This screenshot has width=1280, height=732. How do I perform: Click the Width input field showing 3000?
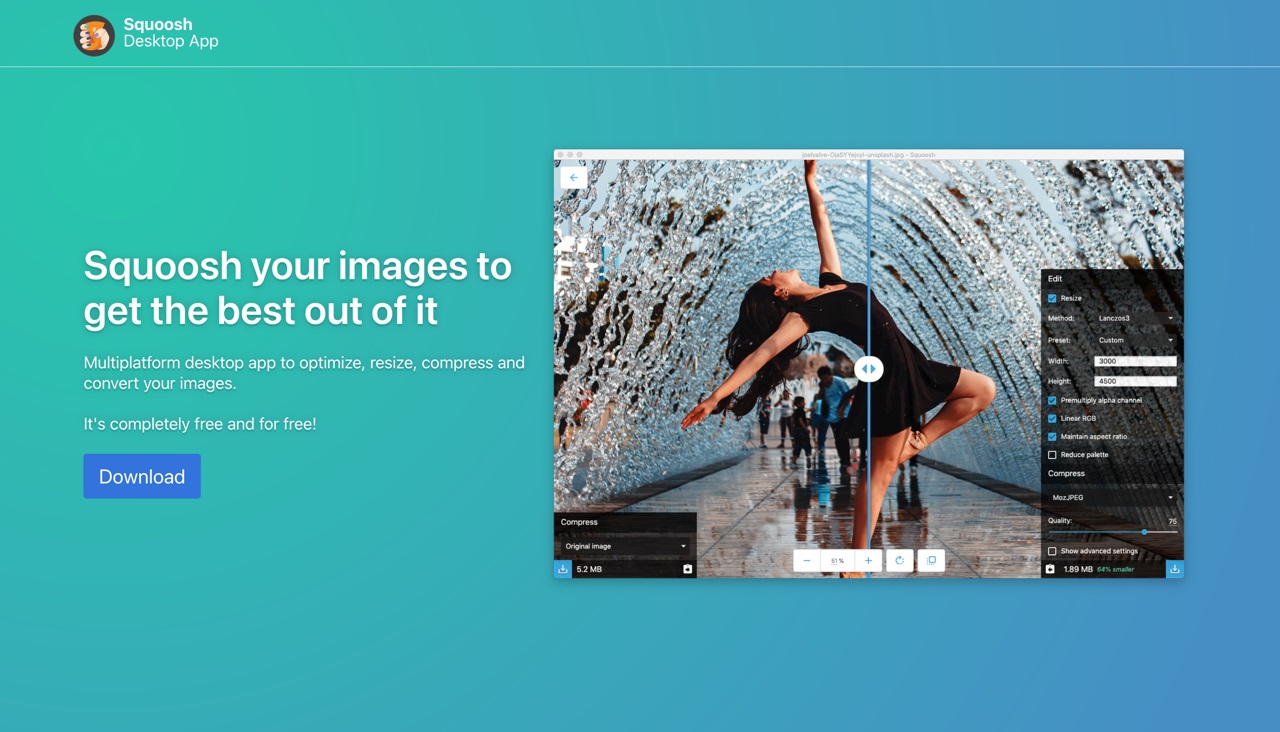click(1135, 361)
